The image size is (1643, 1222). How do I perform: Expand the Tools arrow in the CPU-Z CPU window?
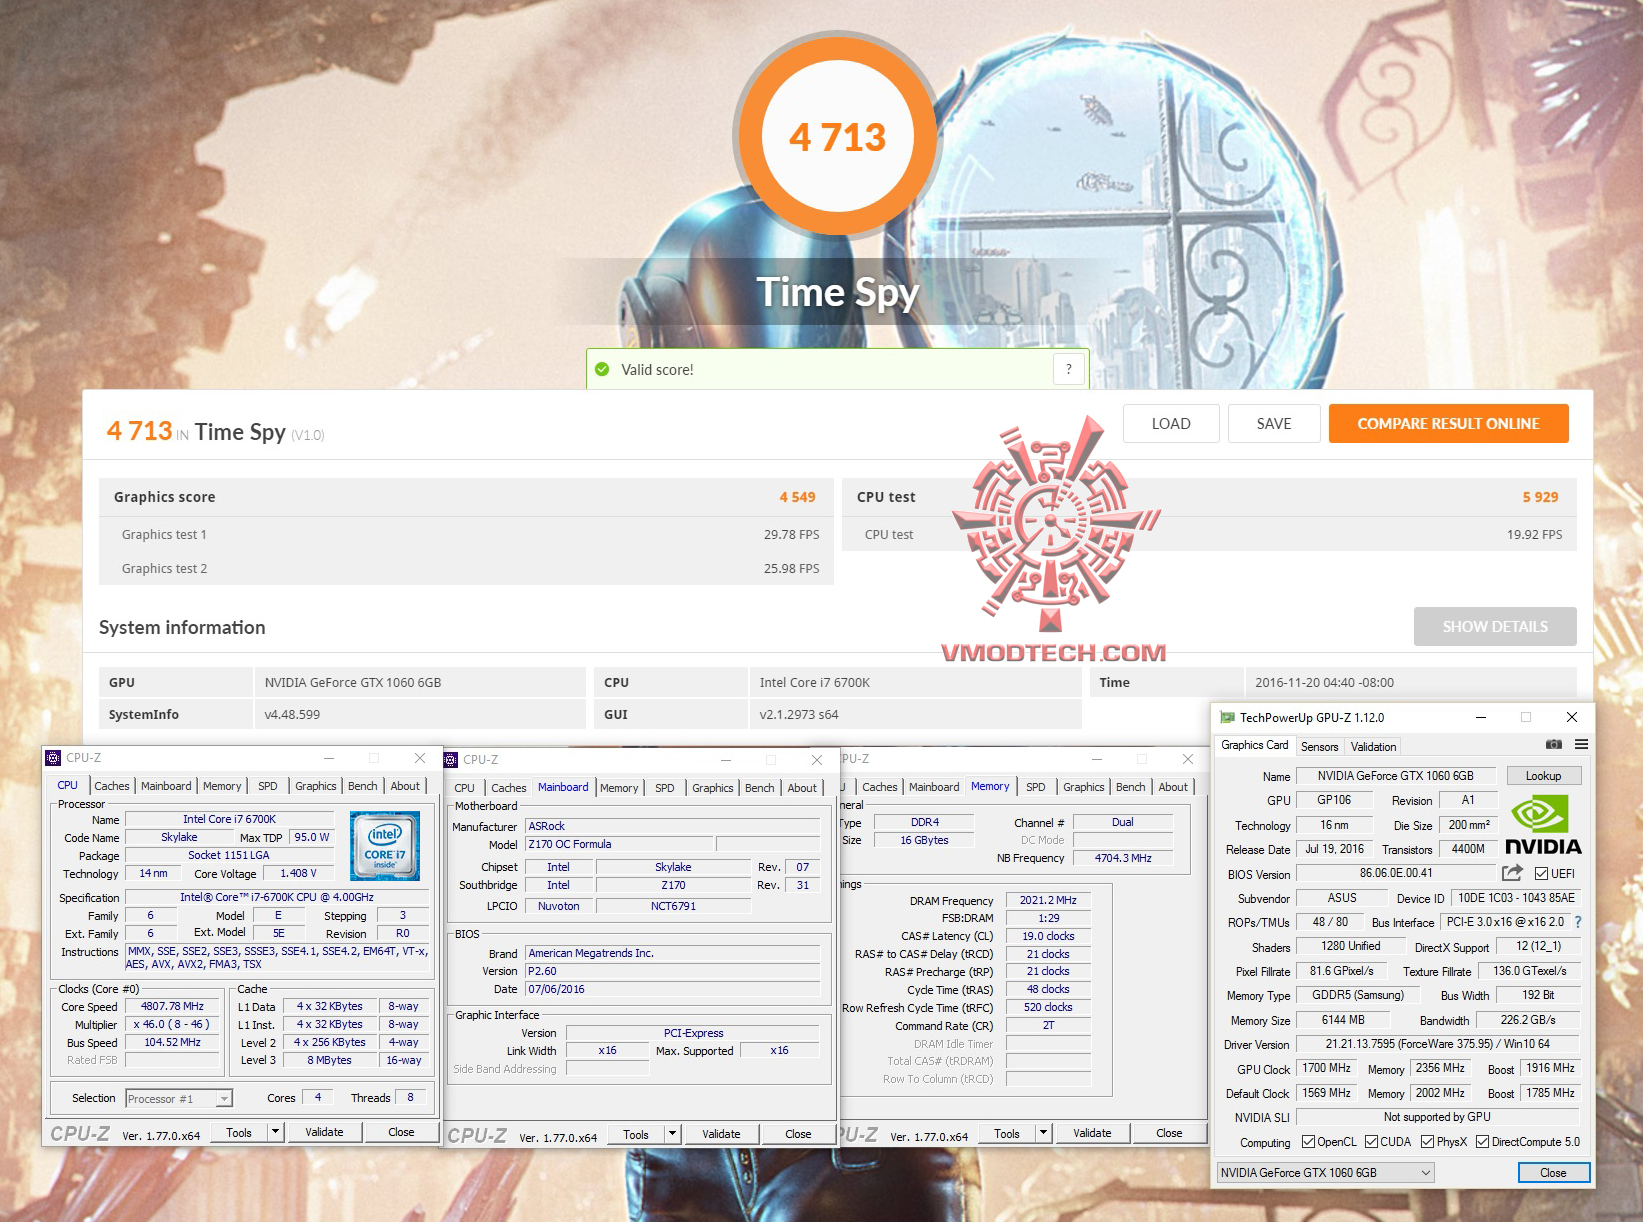click(x=276, y=1132)
